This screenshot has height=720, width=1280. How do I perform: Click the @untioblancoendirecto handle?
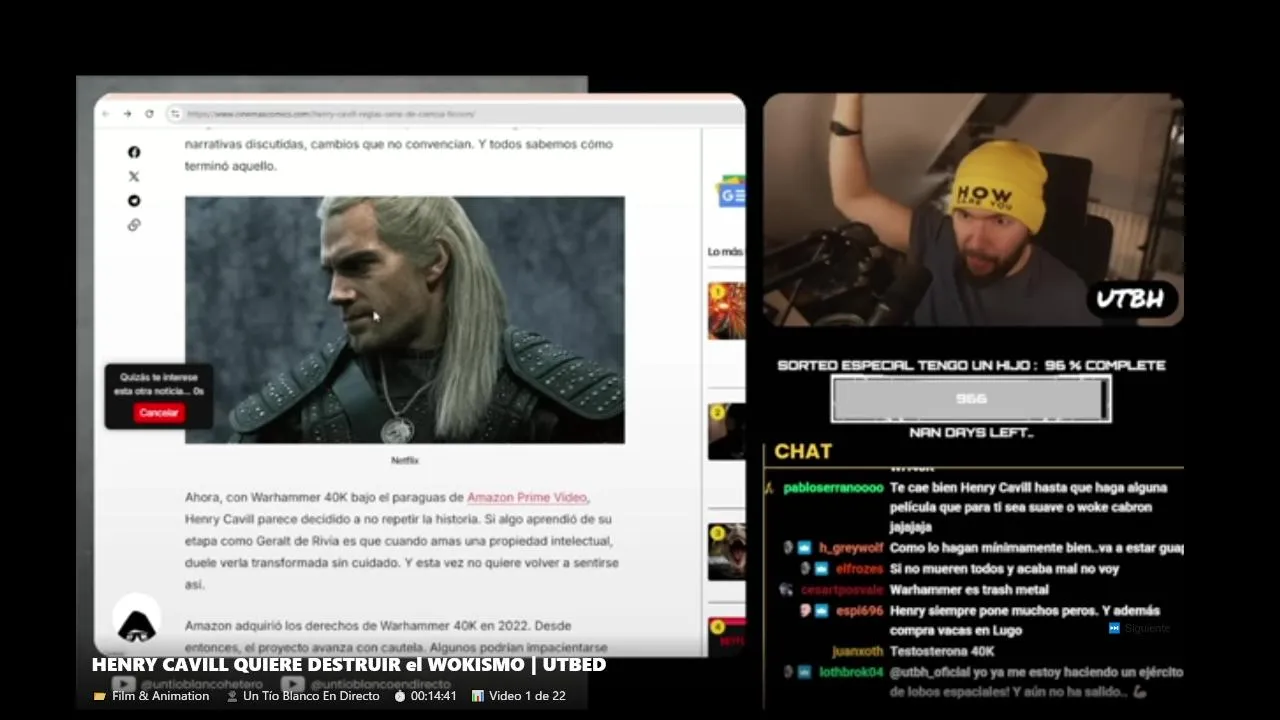coord(381,684)
